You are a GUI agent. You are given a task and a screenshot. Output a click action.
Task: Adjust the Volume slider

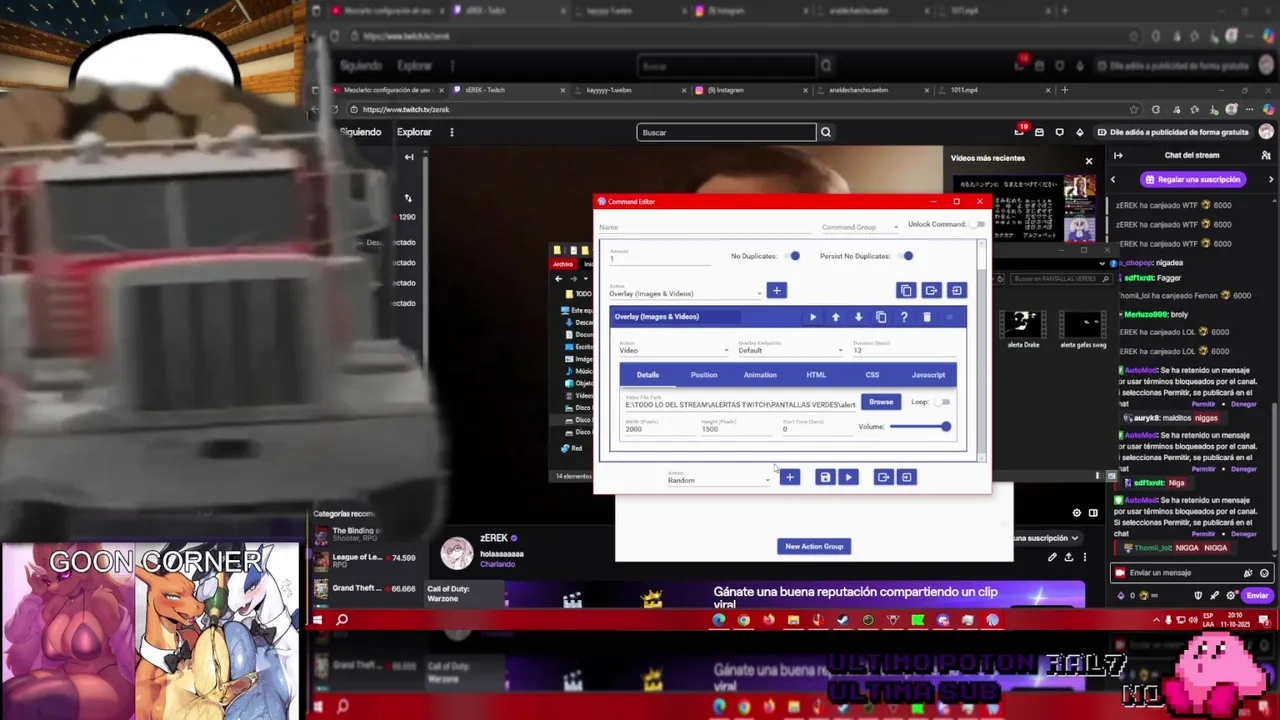919,427
